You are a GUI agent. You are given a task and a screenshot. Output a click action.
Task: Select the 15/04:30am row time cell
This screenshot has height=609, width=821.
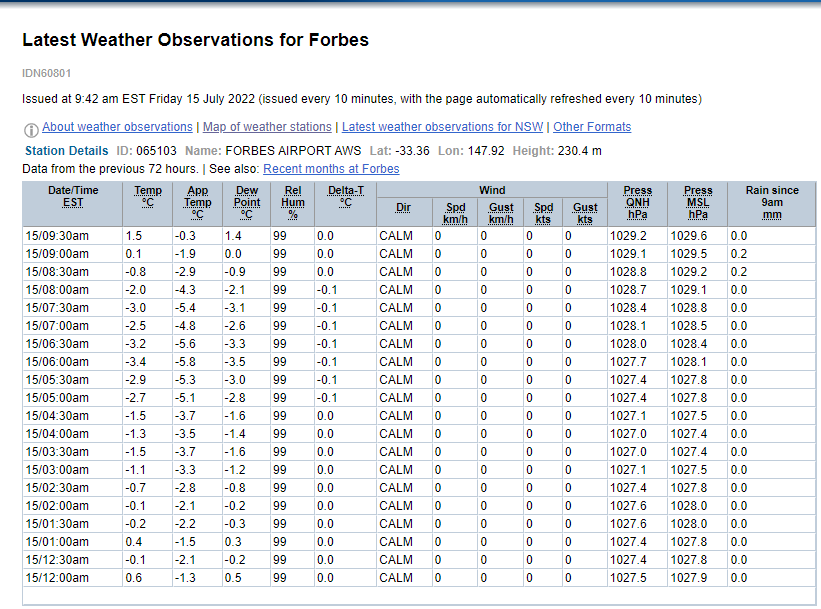click(x=72, y=416)
